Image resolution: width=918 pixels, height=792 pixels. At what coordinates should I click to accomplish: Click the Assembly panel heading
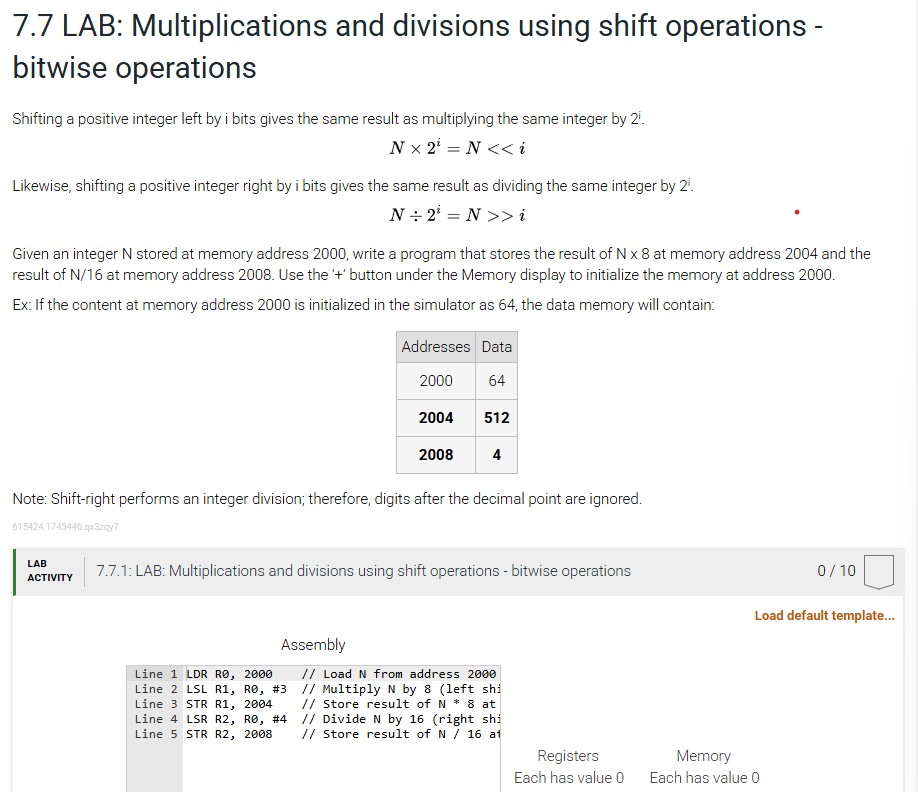(x=313, y=644)
